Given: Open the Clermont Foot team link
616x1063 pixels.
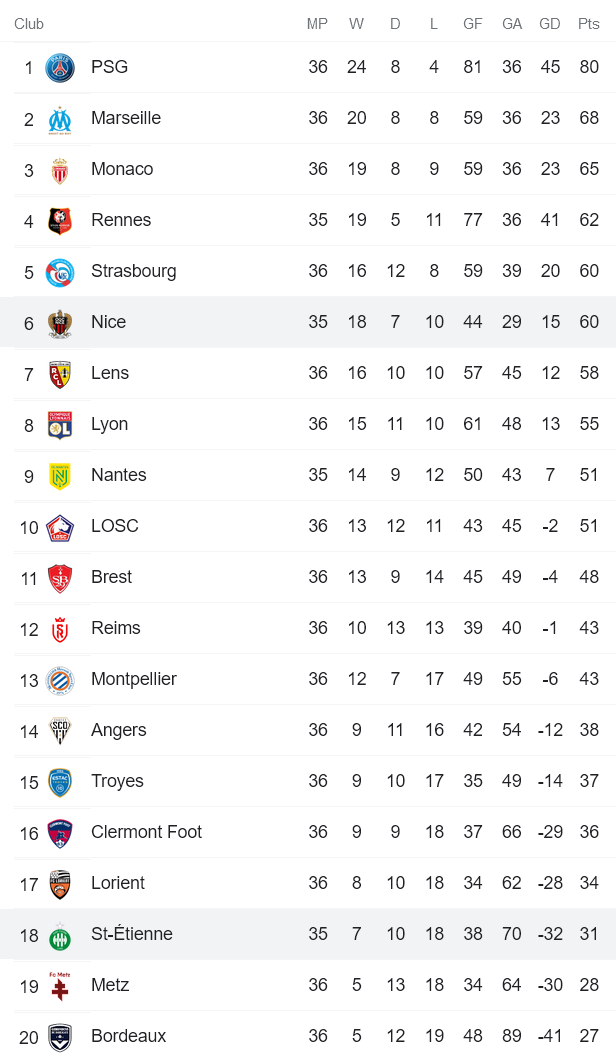Looking at the screenshot, I should (x=146, y=832).
